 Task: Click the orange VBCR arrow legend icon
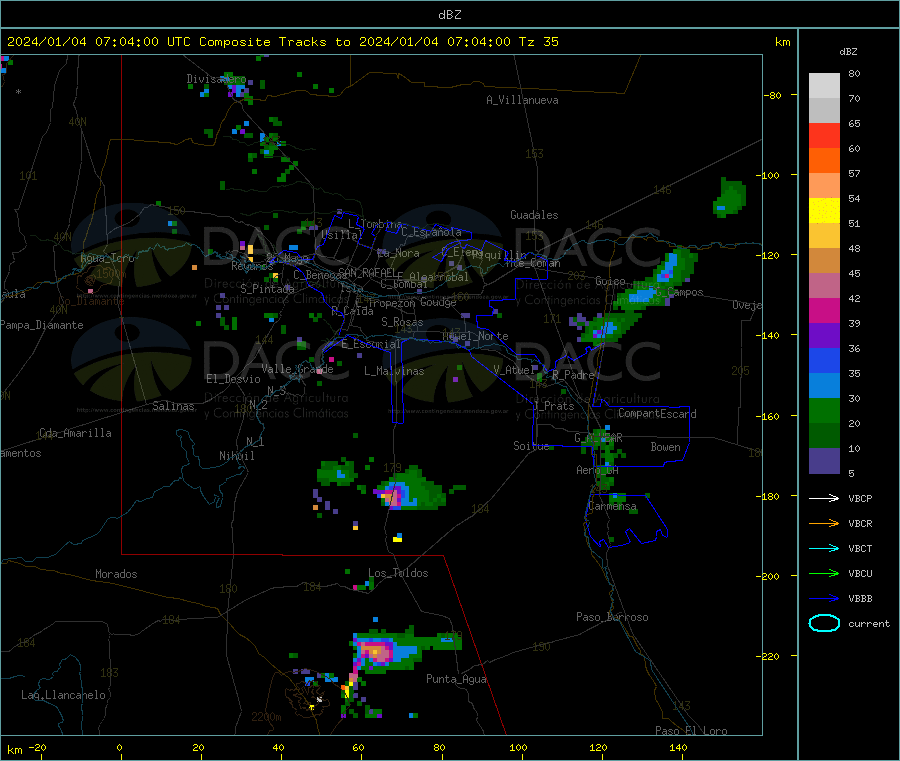[824, 523]
